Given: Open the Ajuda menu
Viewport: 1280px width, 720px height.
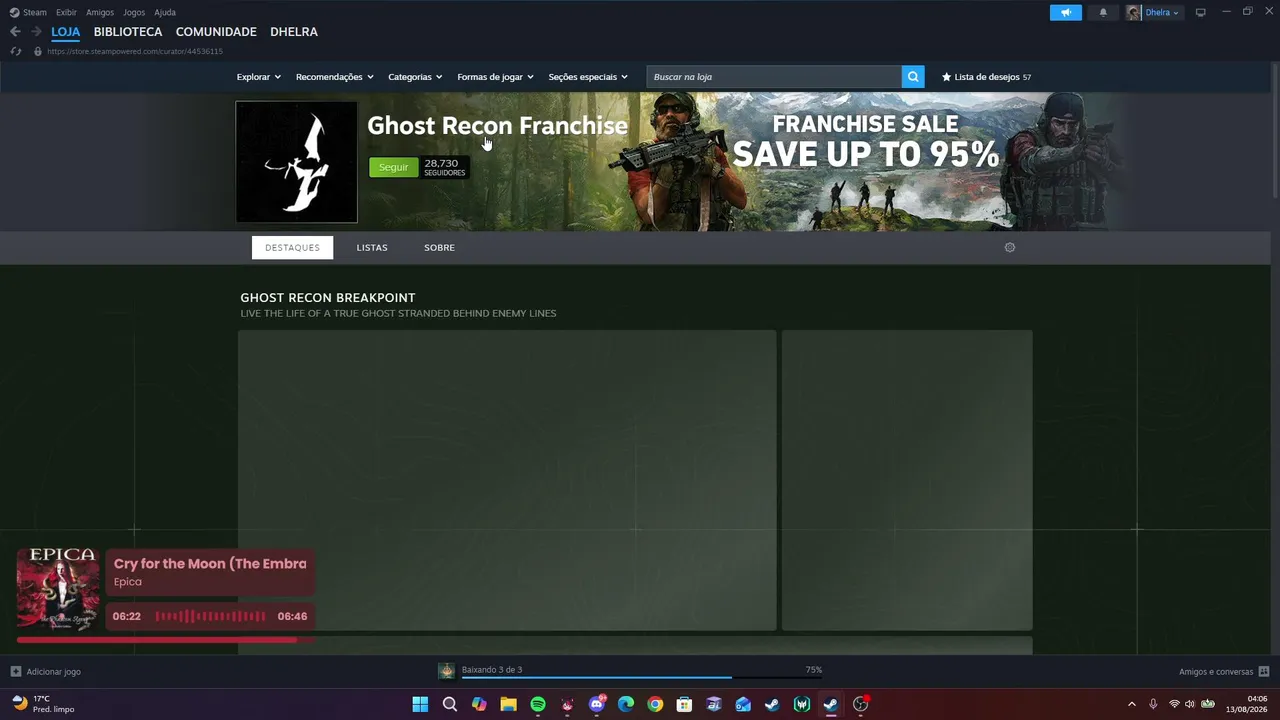Looking at the screenshot, I should click(165, 13).
